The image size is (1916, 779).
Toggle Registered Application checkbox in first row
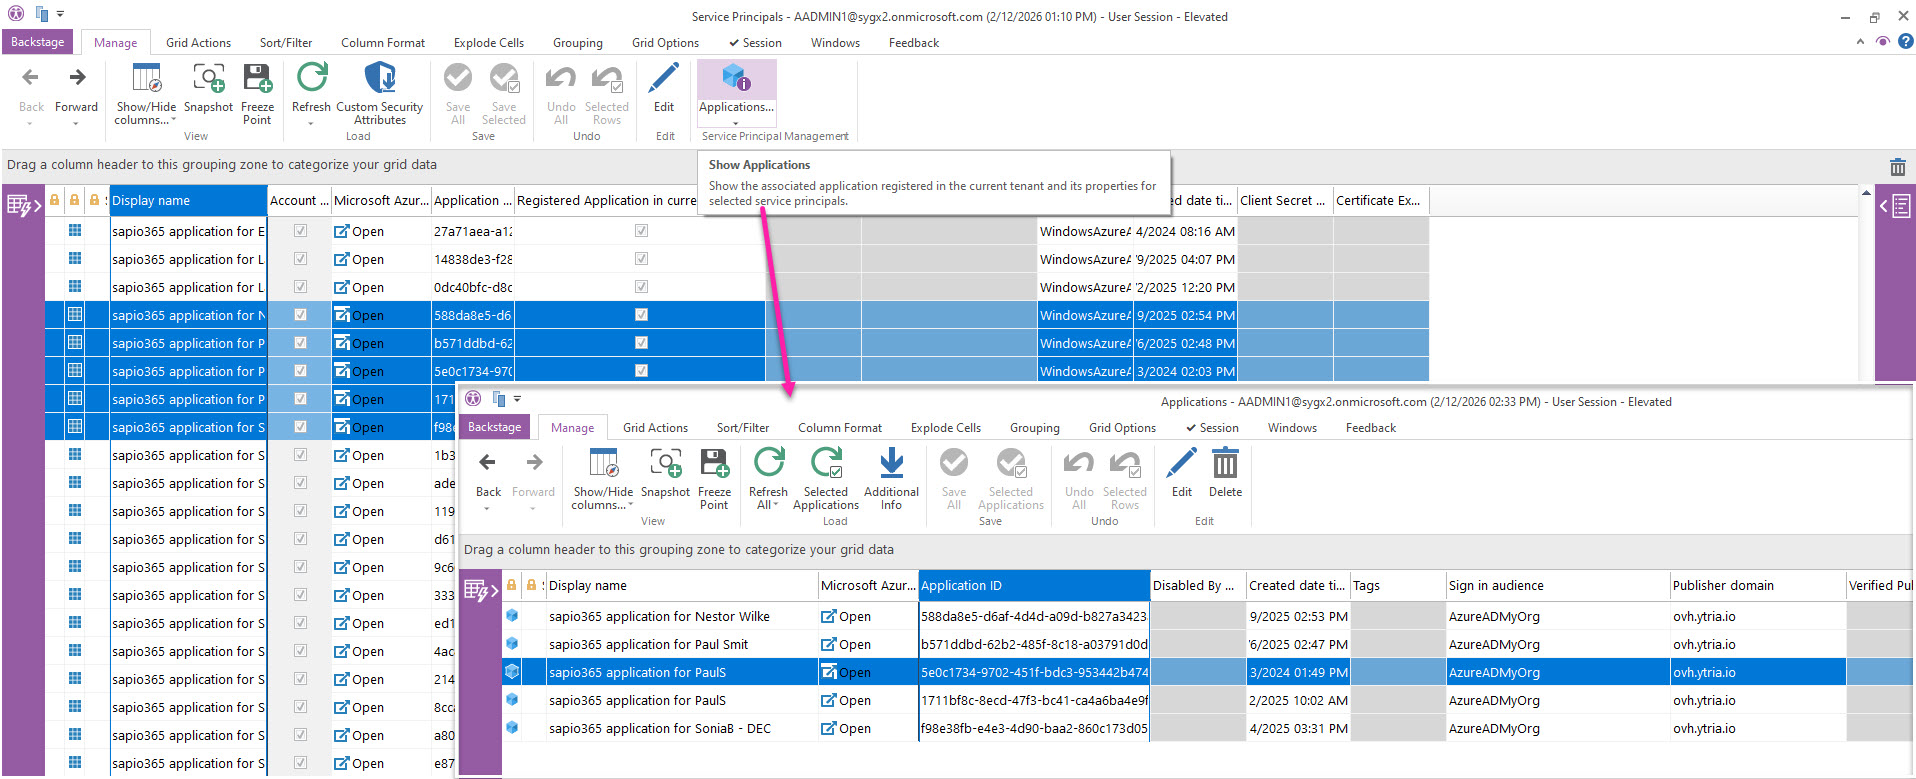pyautogui.click(x=641, y=231)
